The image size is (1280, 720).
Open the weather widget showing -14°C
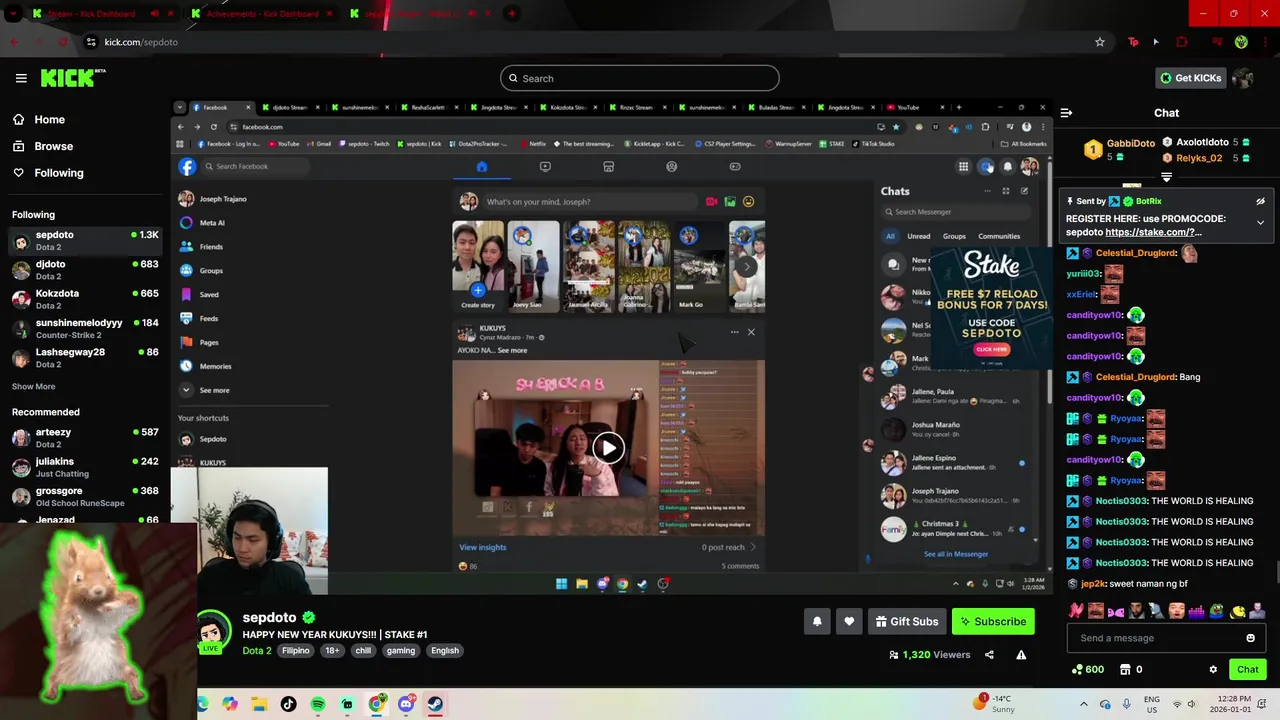995,704
